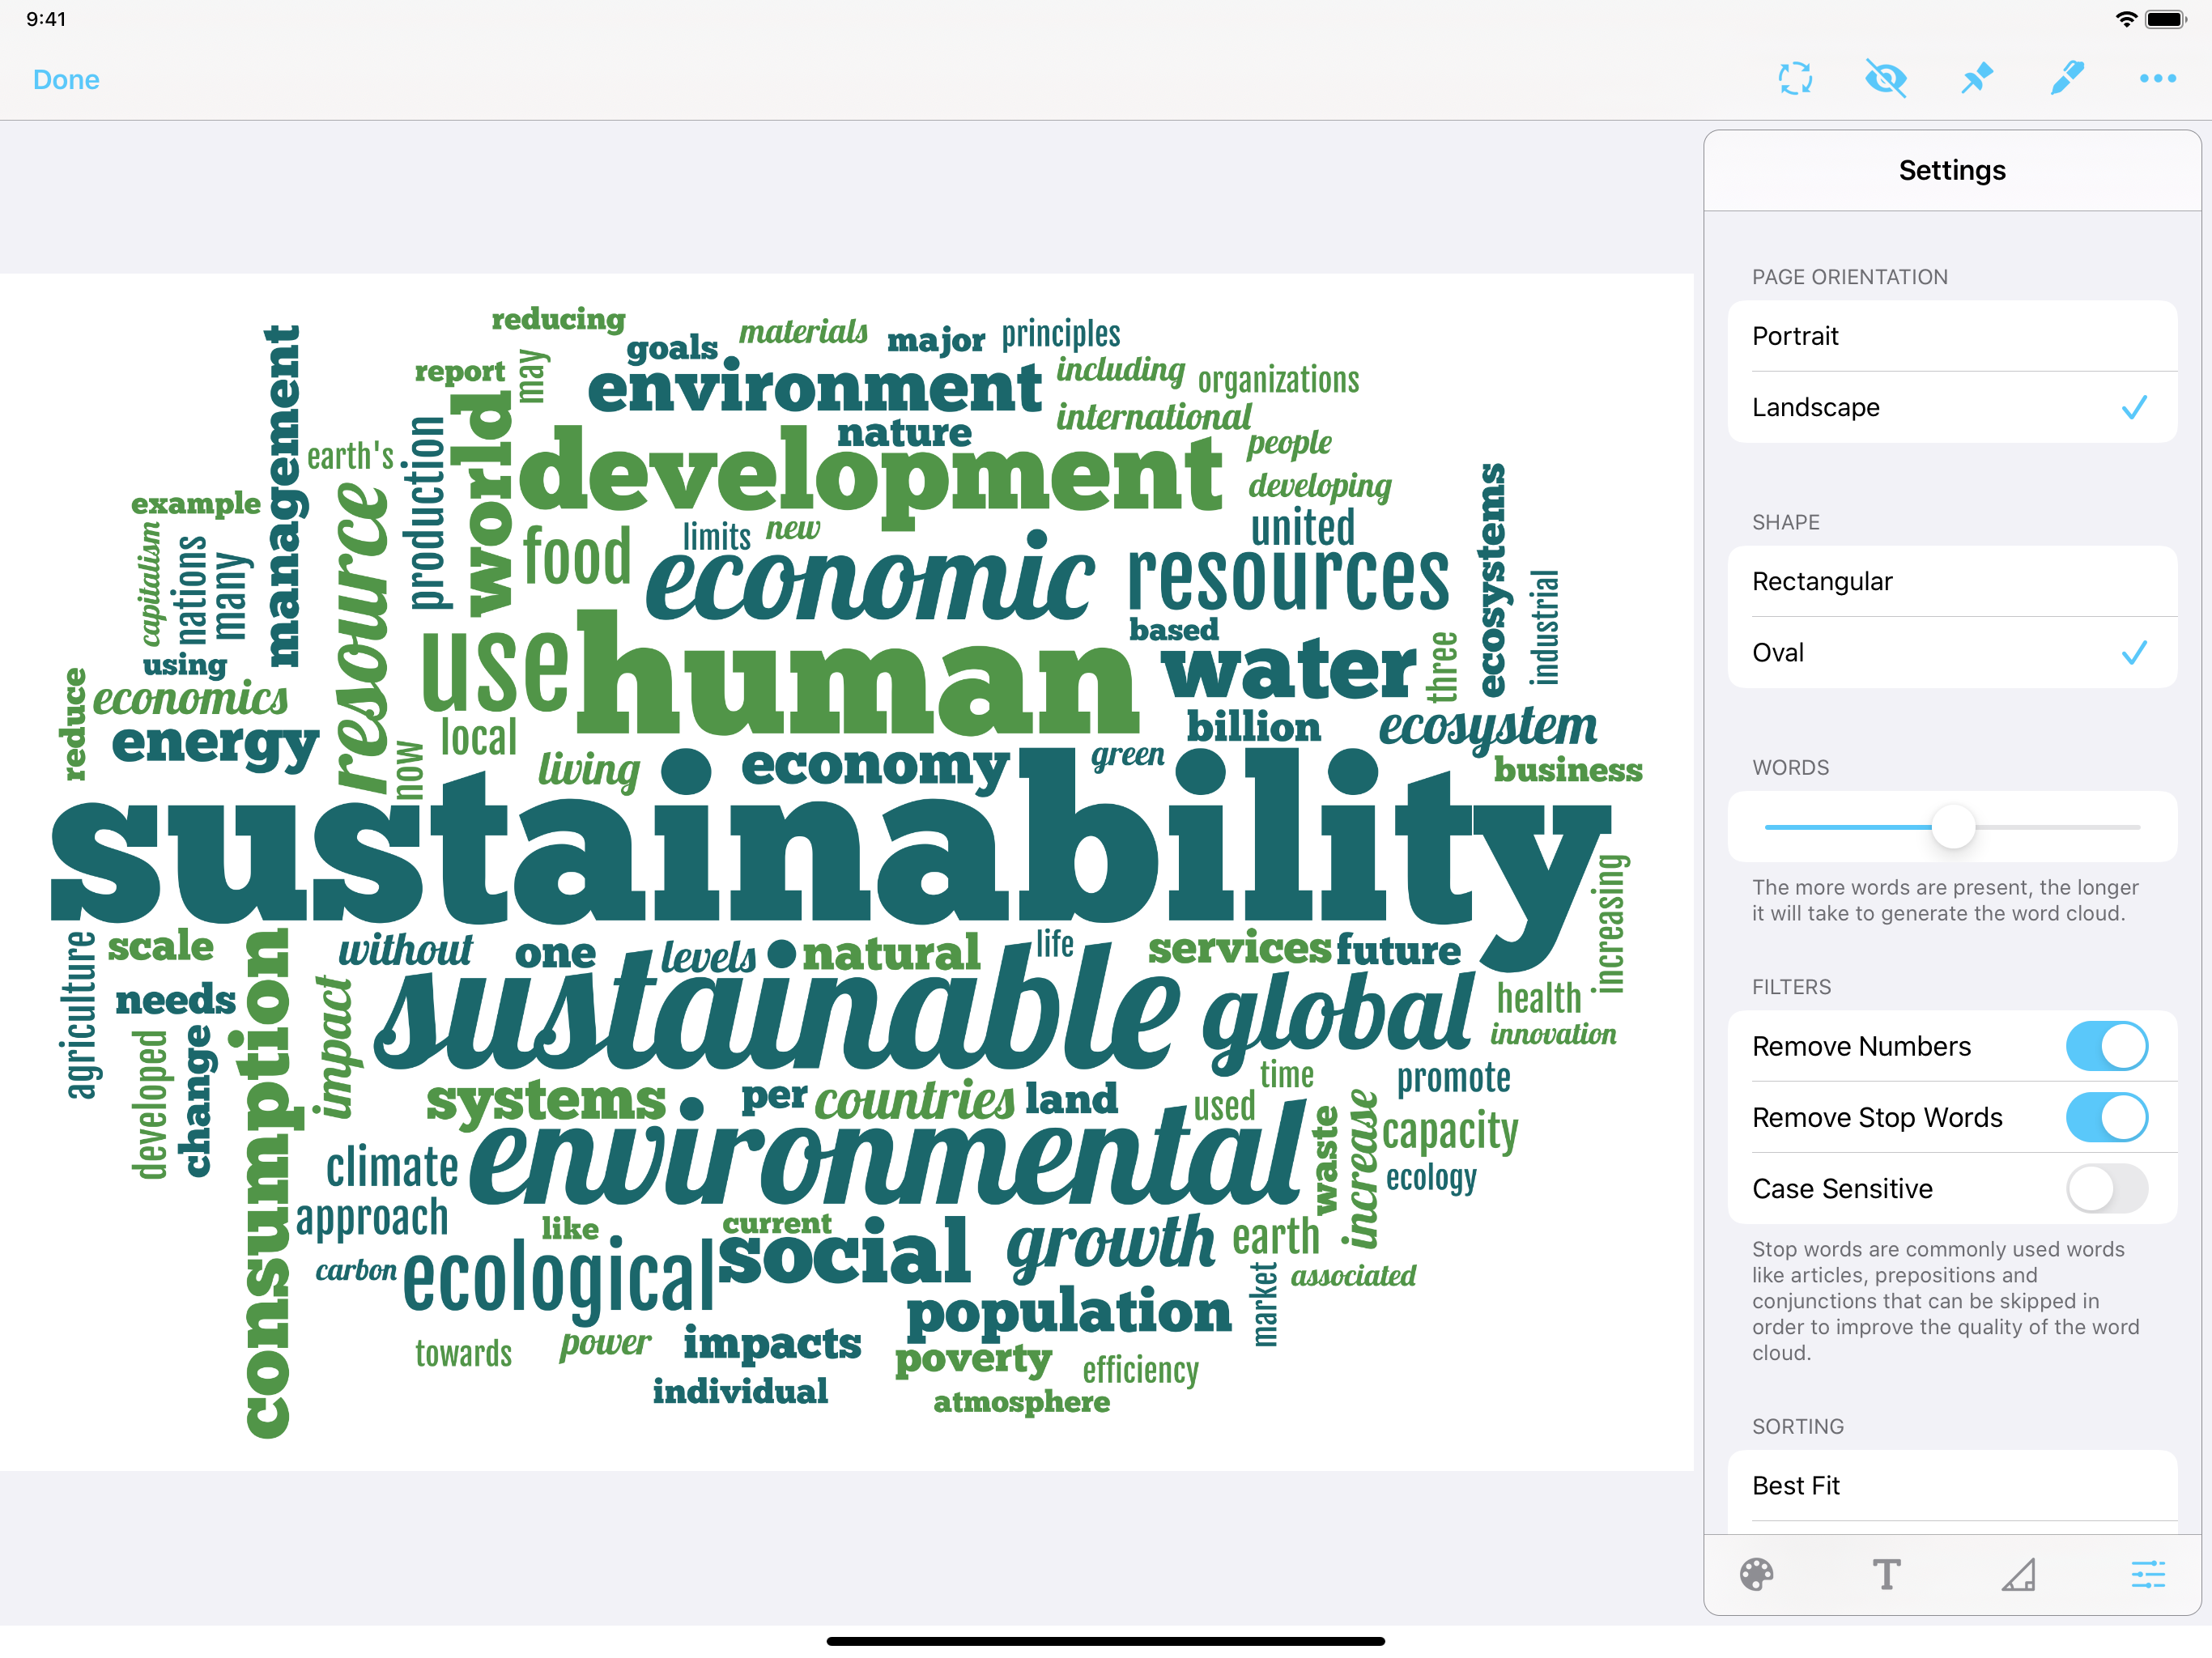
Task: Tap the word 'agriculture' in the cloud
Action: click(x=80, y=1014)
